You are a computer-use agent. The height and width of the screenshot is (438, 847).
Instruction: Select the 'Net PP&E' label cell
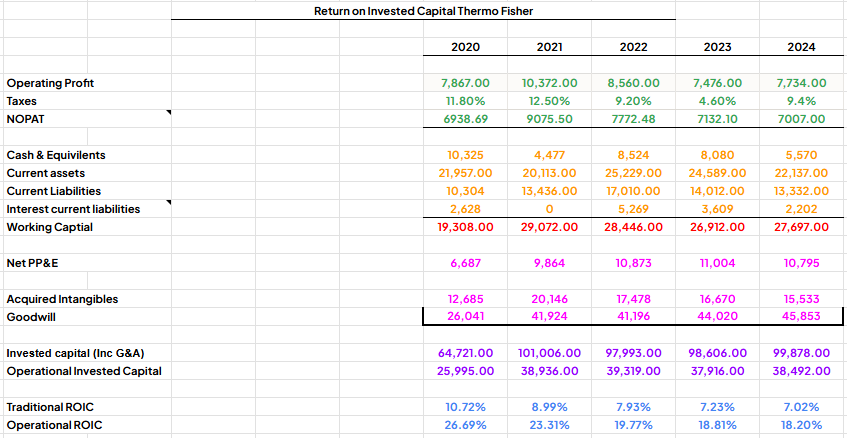coord(30,263)
